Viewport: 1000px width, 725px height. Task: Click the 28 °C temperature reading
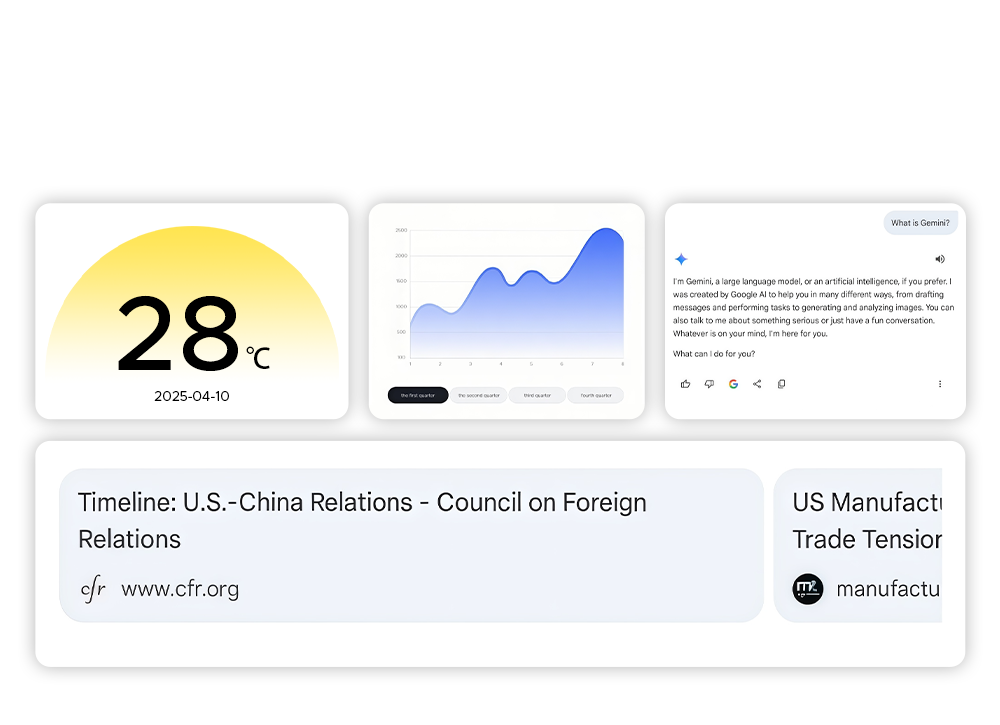[x=180, y=335]
